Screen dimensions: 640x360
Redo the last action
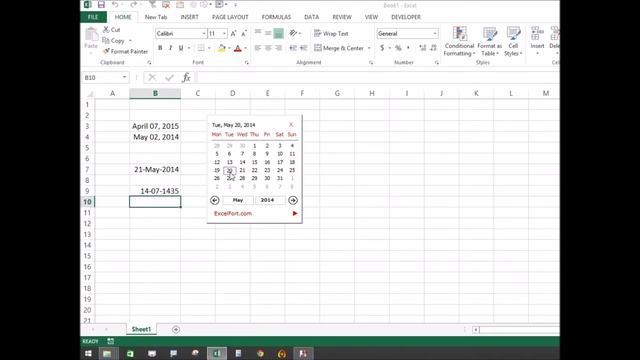click(x=133, y=5)
